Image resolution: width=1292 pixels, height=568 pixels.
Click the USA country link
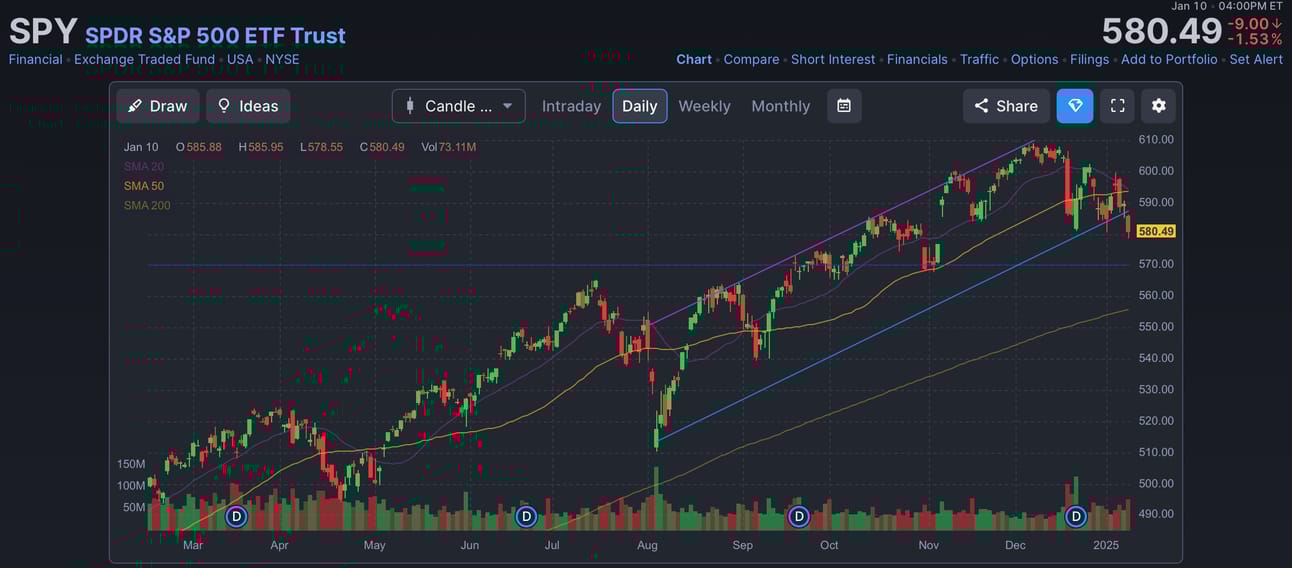click(x=240, y=59)
